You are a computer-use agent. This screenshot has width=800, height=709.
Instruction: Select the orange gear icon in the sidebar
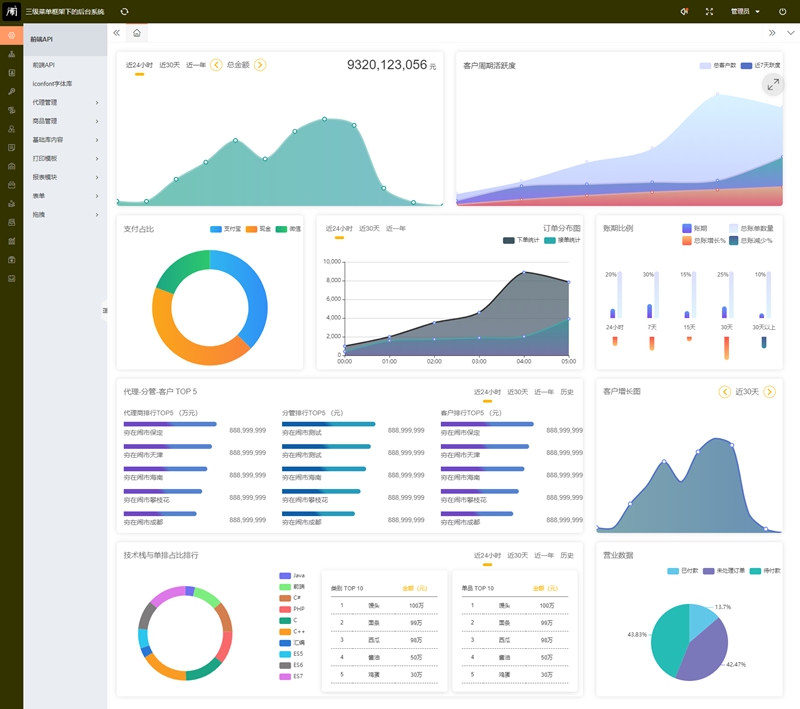[11, 36]
